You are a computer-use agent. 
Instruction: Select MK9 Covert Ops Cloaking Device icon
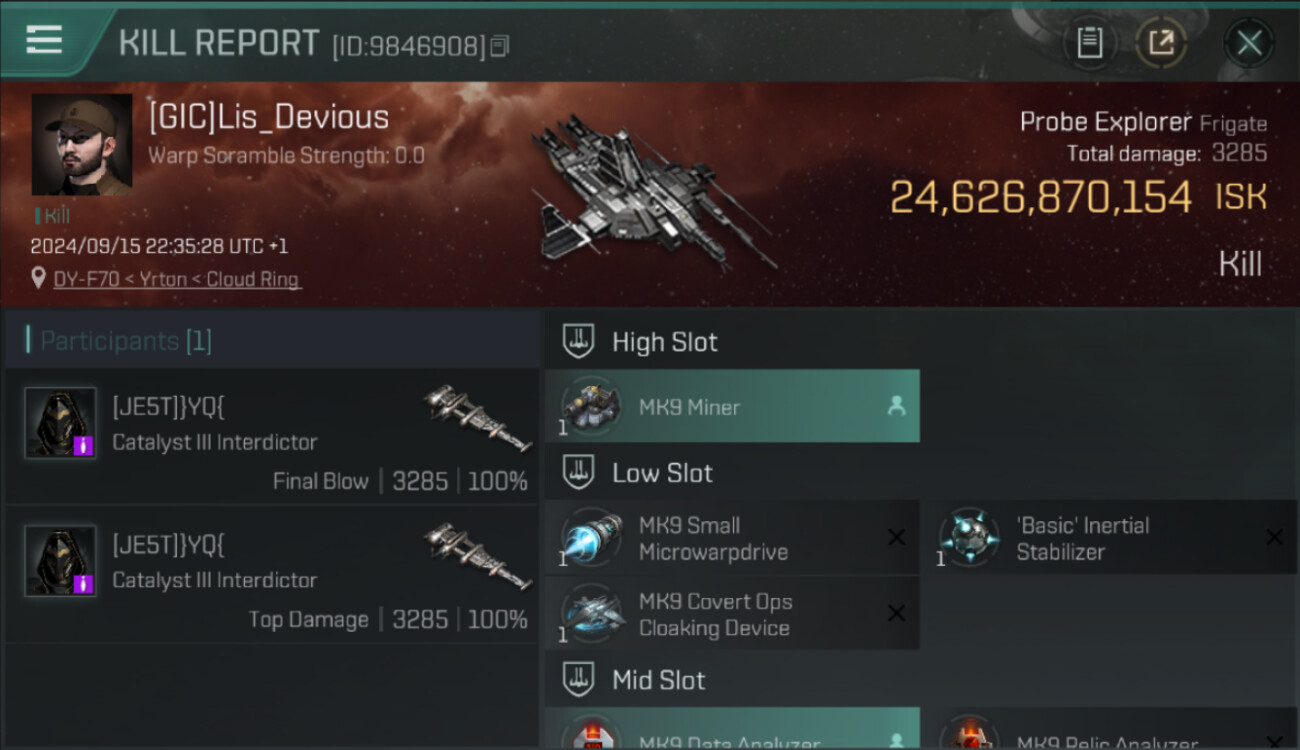pos(591,614)
